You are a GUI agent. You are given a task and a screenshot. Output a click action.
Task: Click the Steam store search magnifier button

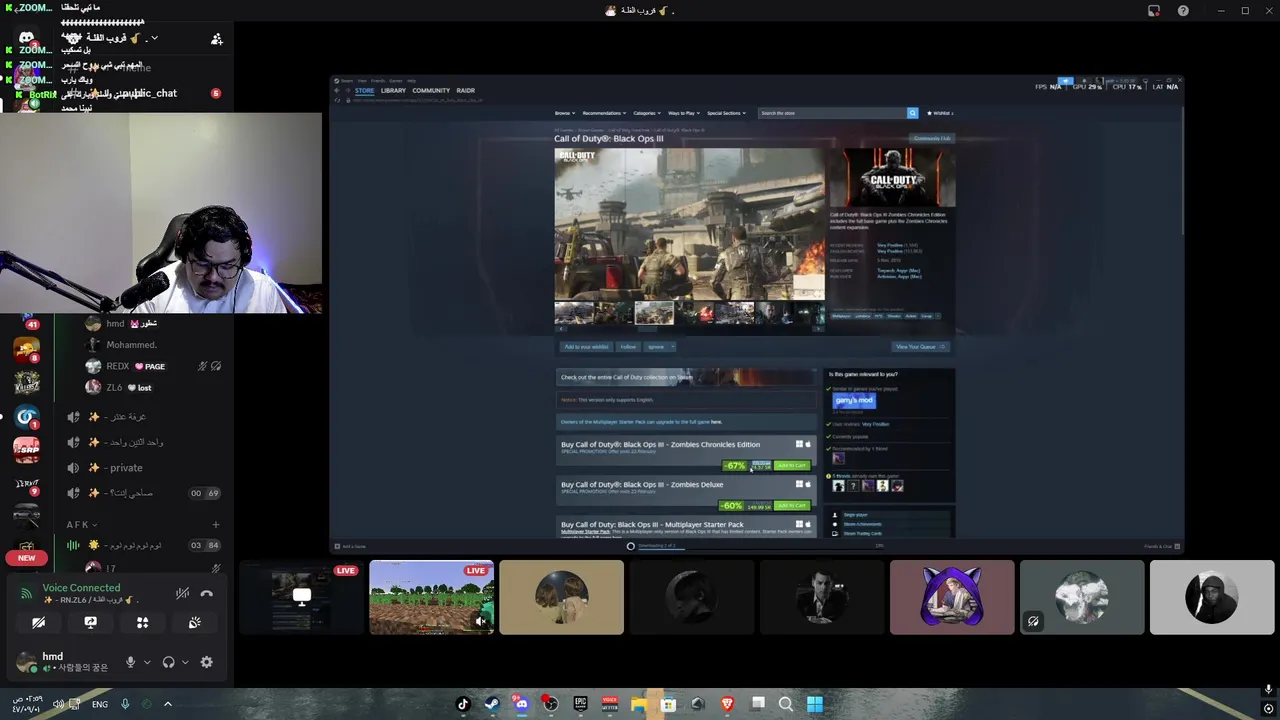[912, 113]
